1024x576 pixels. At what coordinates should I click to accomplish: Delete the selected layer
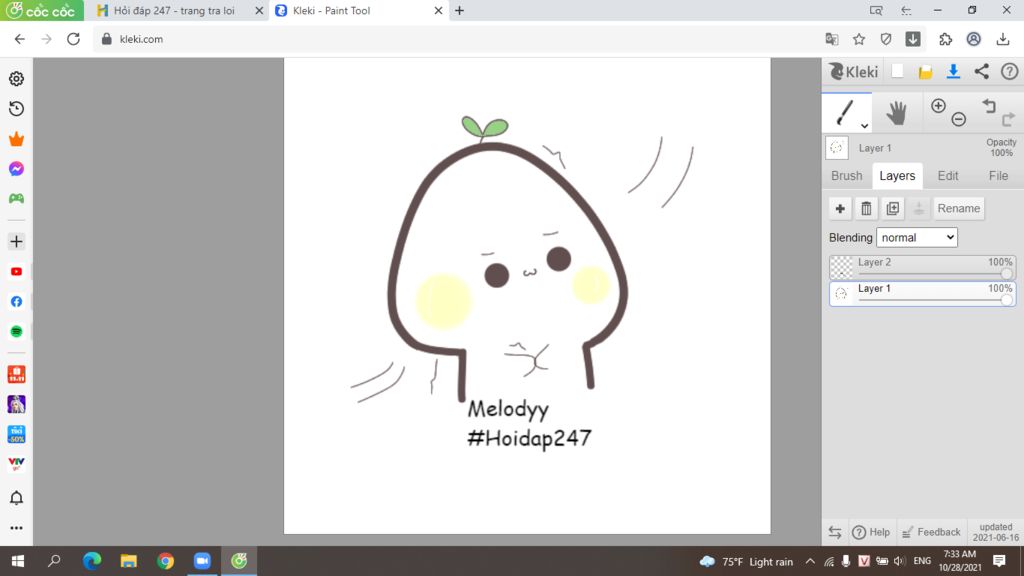point(866,208)
